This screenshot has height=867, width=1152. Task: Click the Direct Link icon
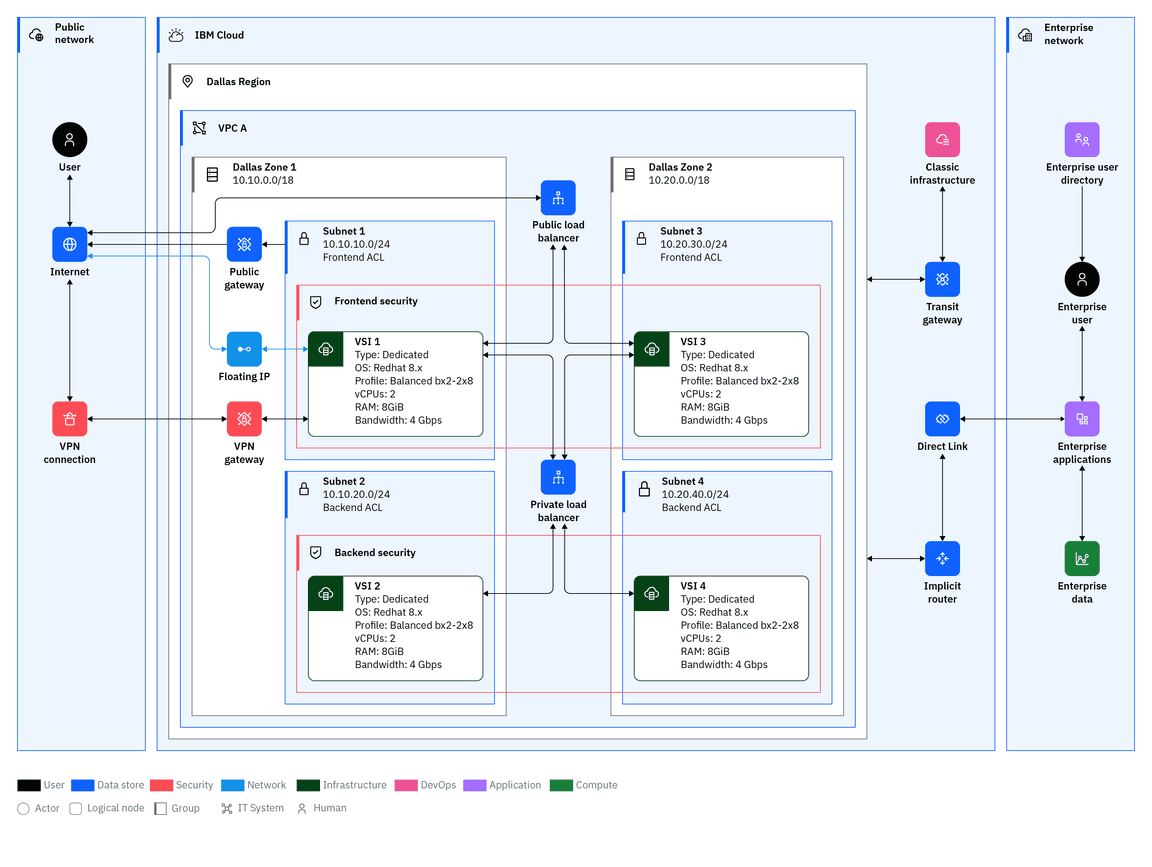(x=943, y=419)
